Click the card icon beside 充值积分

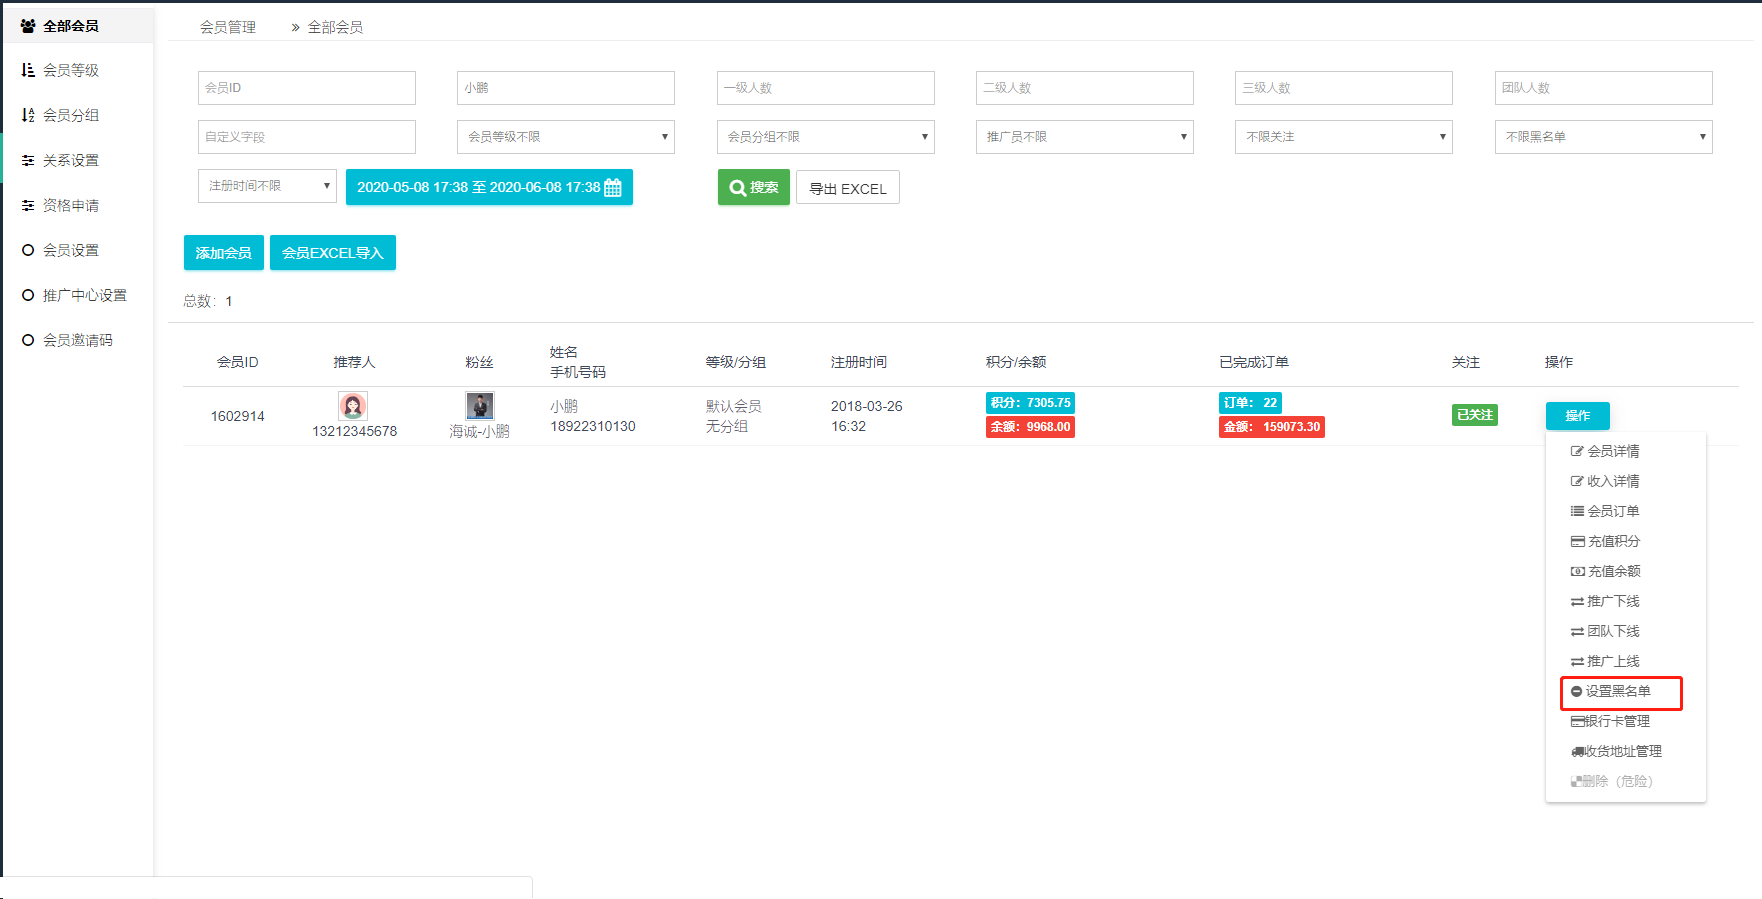[1577, 541]
